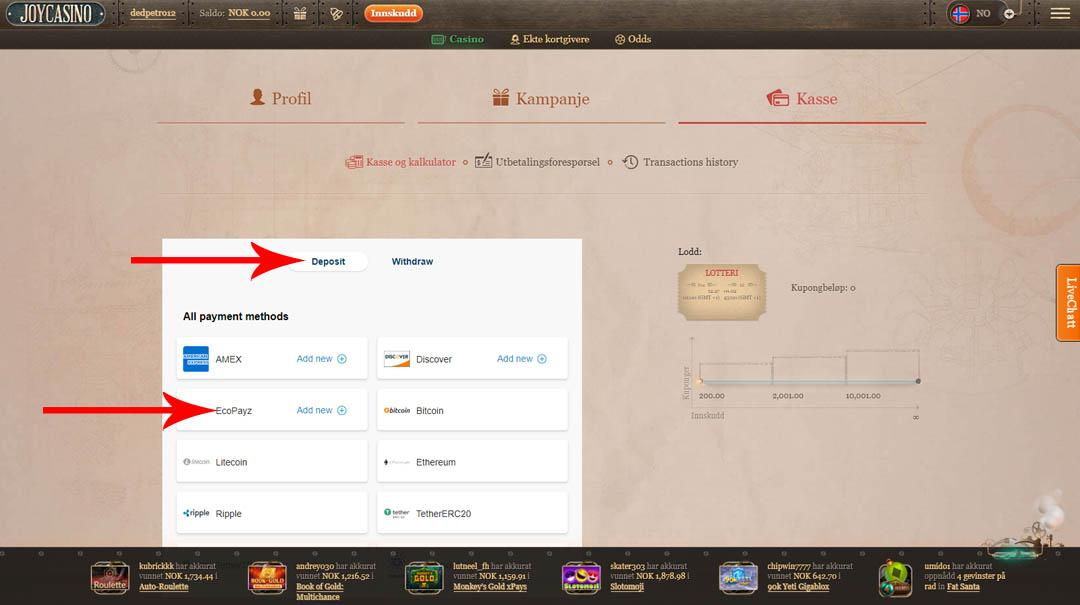Screen dimensions: 1080x605
Task: Open Ekte kortgivere section
Action: click(x=550, y=39)
